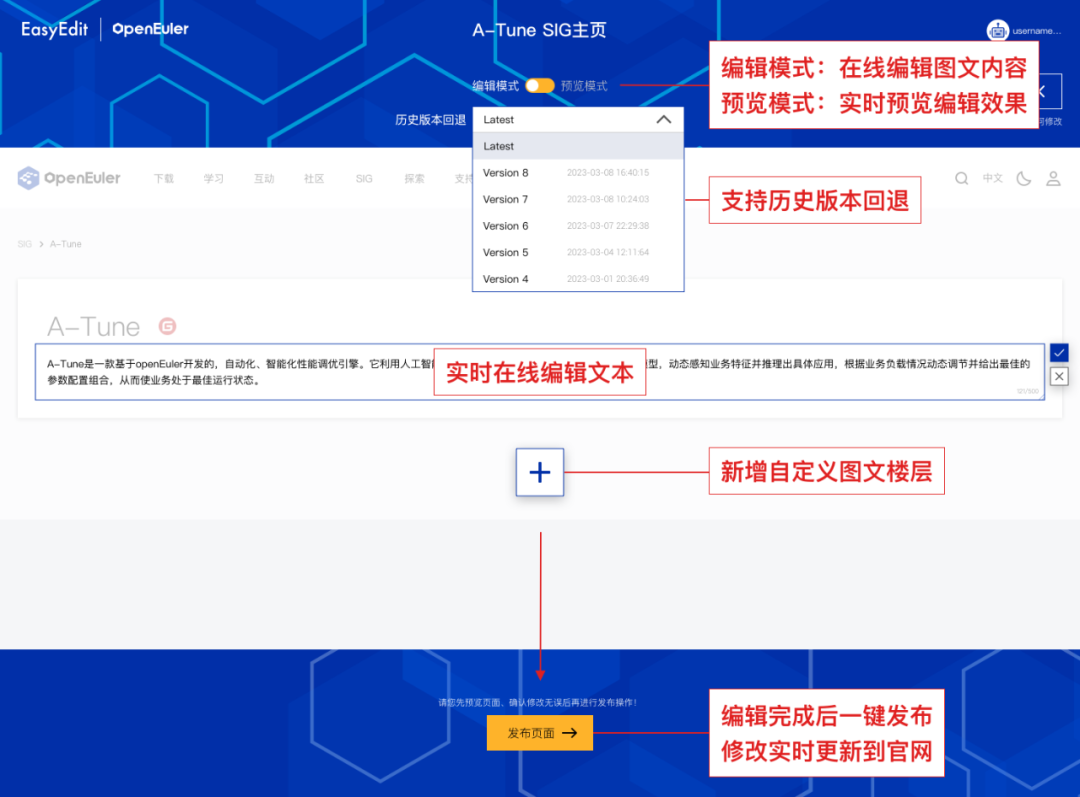Select Version 8 from history list
1080x797 pixels.
click(x=578, y=173)
